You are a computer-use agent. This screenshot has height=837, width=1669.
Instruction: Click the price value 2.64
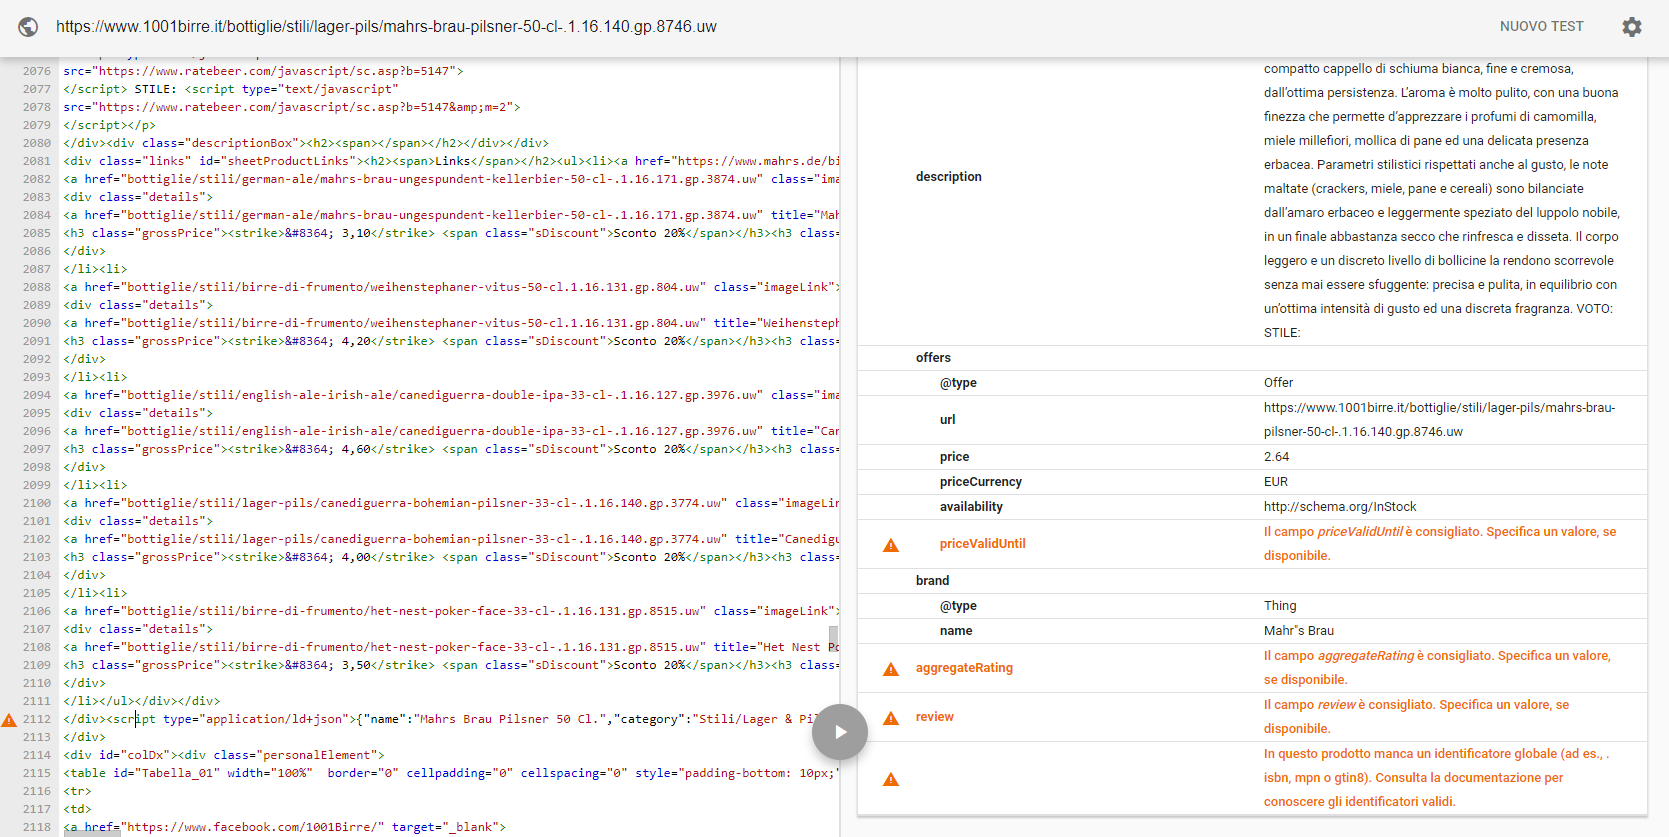coord(1276,457)
